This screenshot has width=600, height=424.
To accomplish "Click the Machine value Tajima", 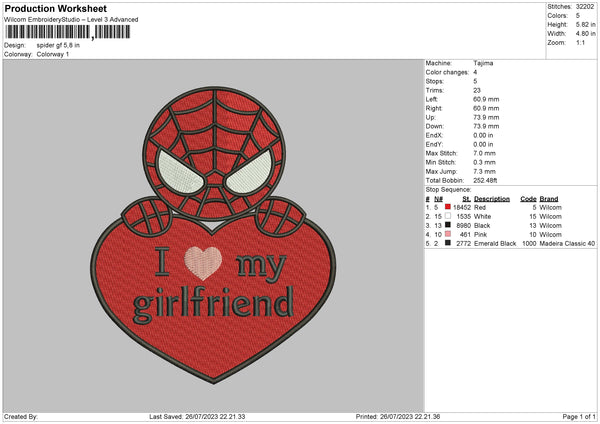I will 483,63.
